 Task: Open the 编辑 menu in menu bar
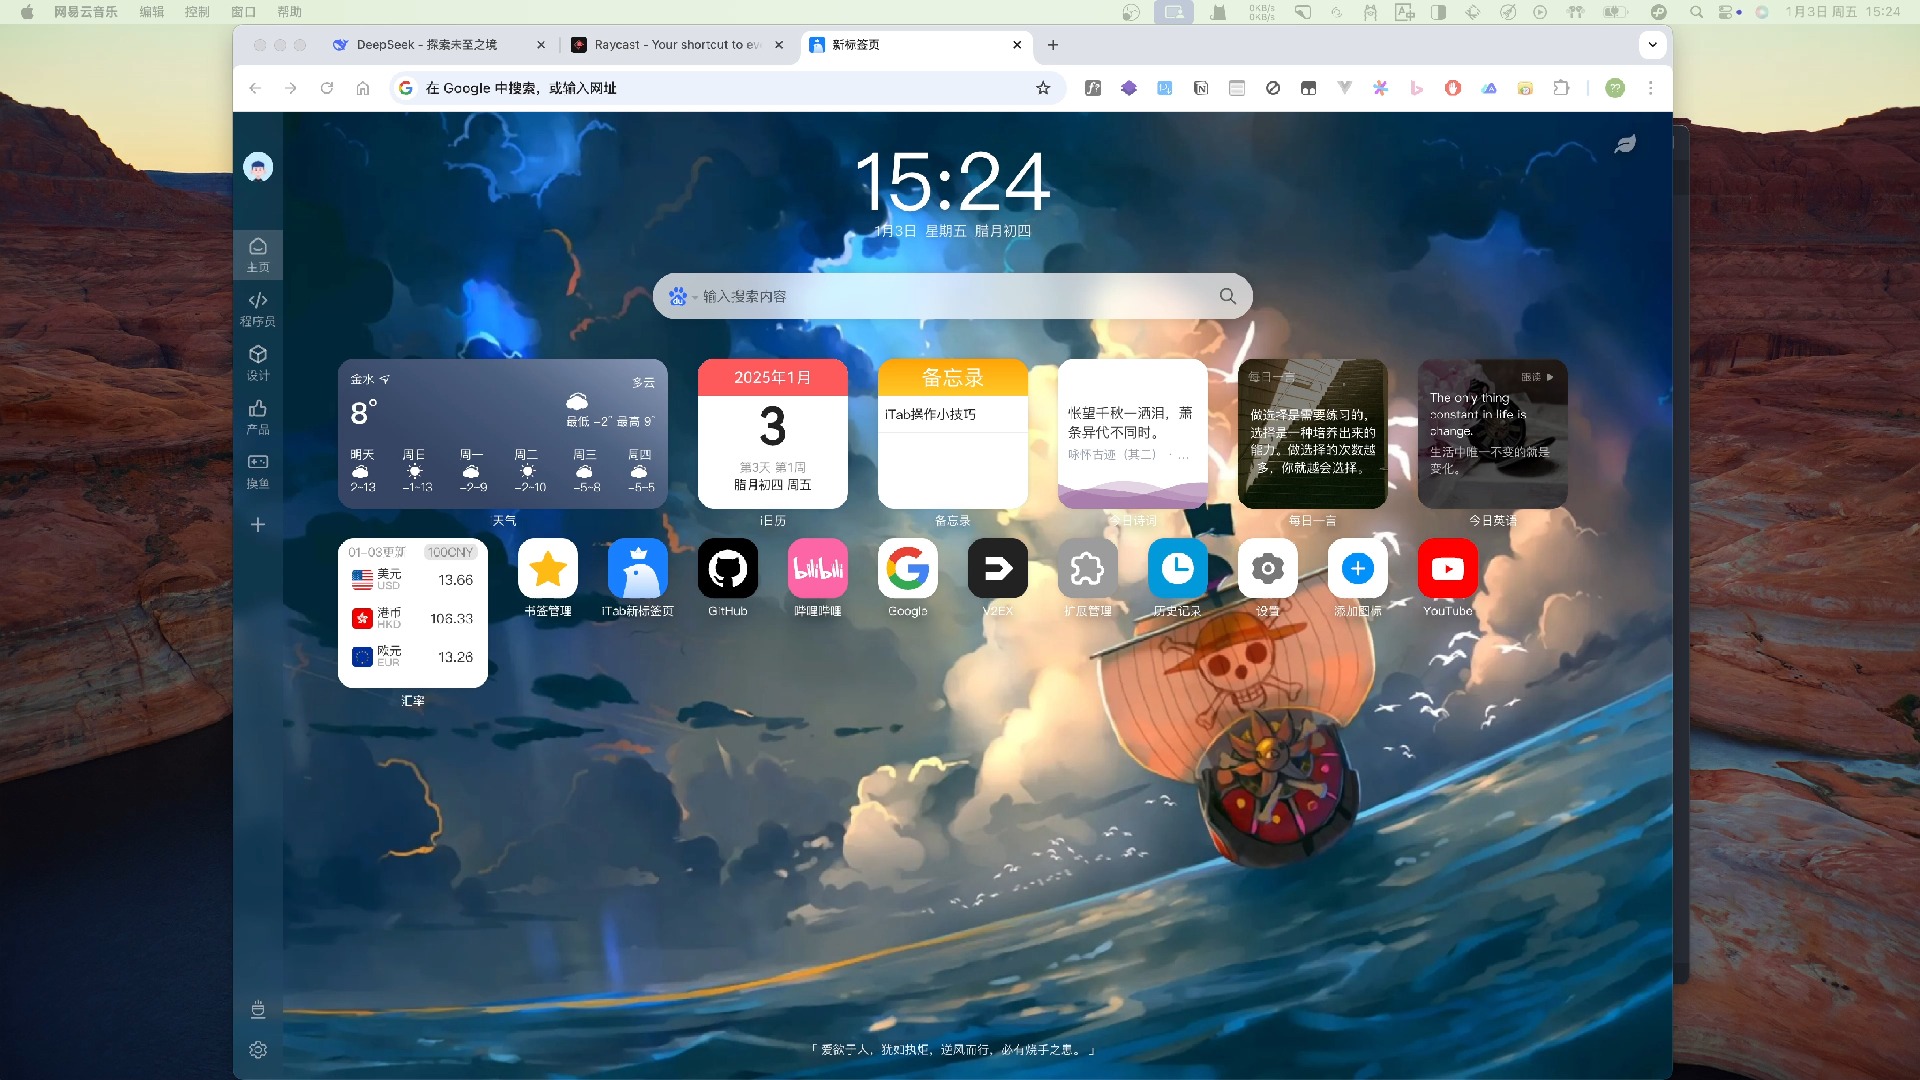[x=152, y=12]
